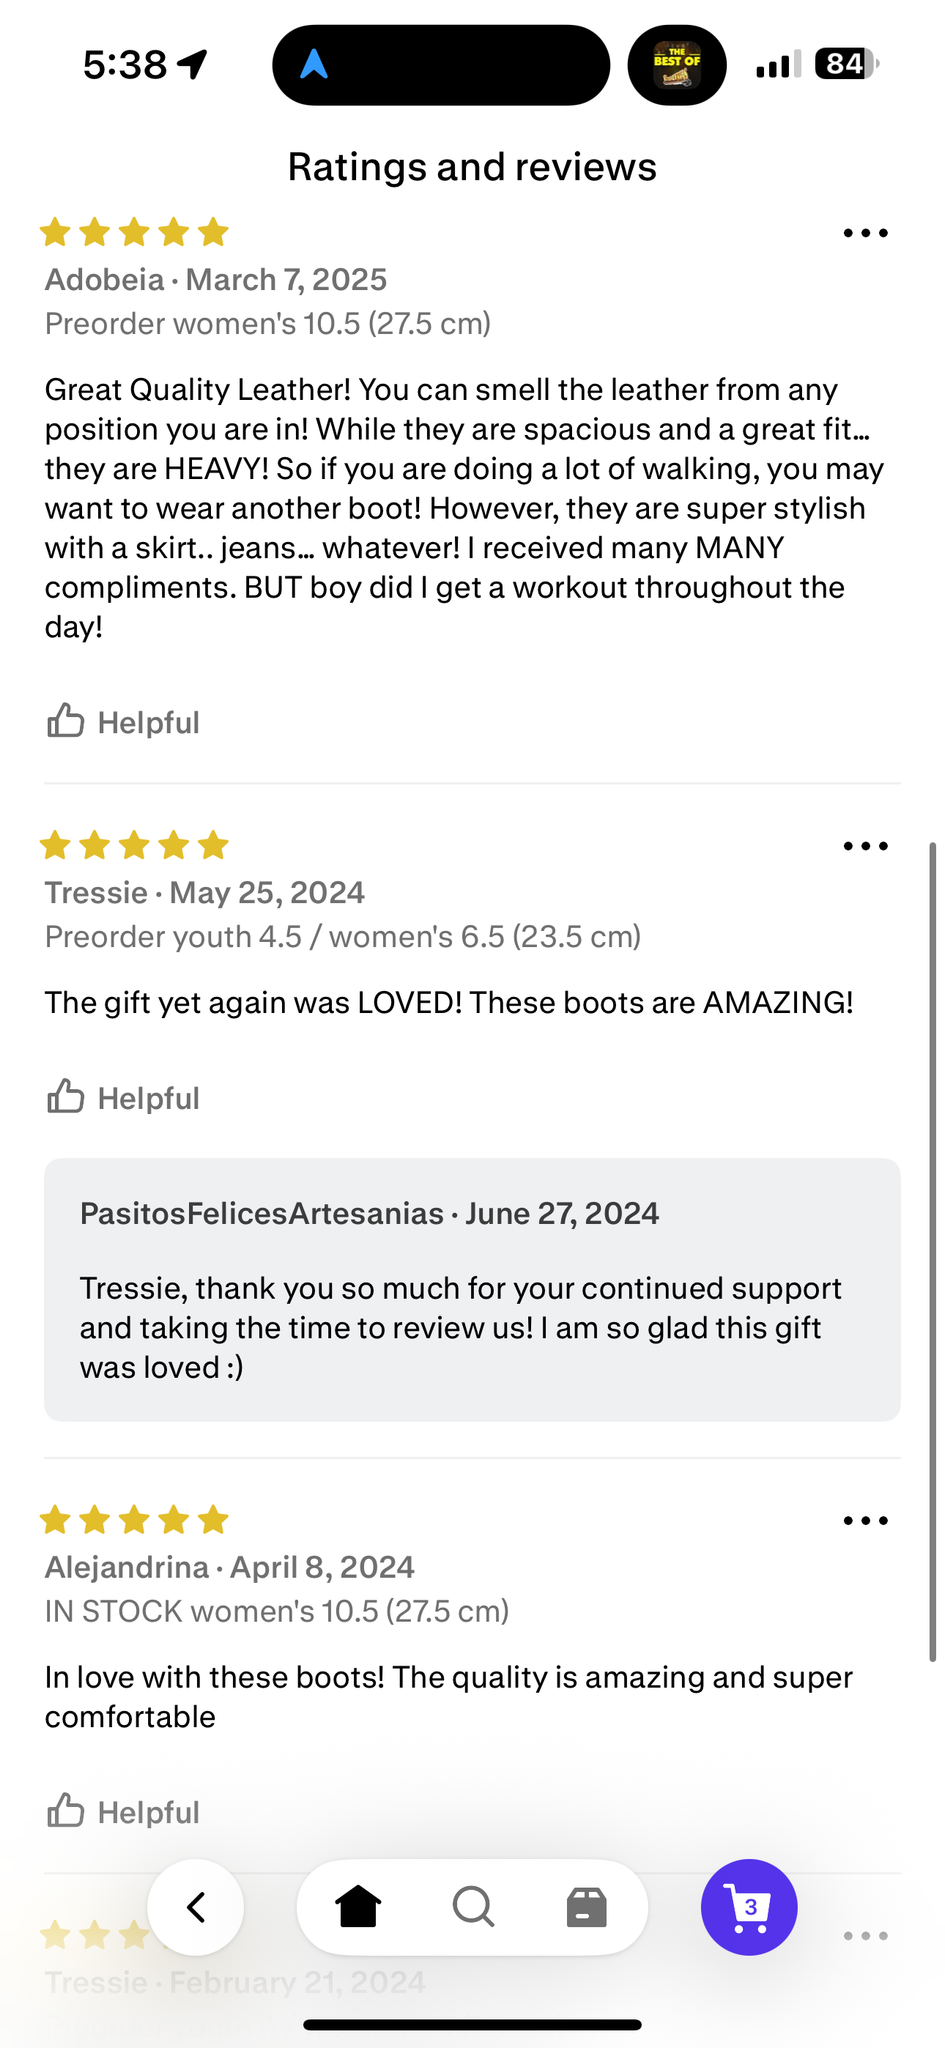Tap the battery indicator showing 84
This screenshot has height=2048, width=945.
pyautogui.click(x=846, y=65)
